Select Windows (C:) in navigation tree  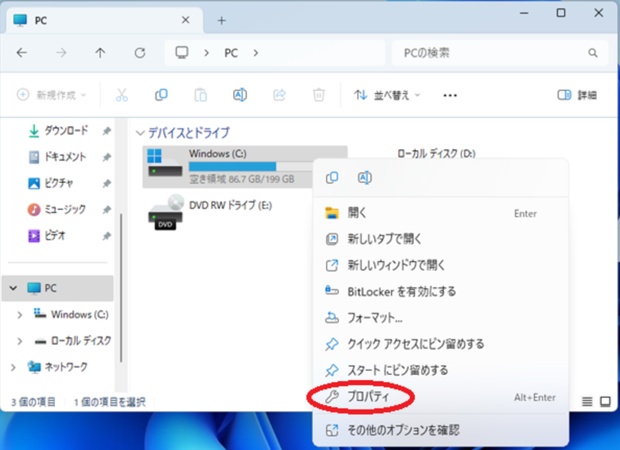point(71,314)
